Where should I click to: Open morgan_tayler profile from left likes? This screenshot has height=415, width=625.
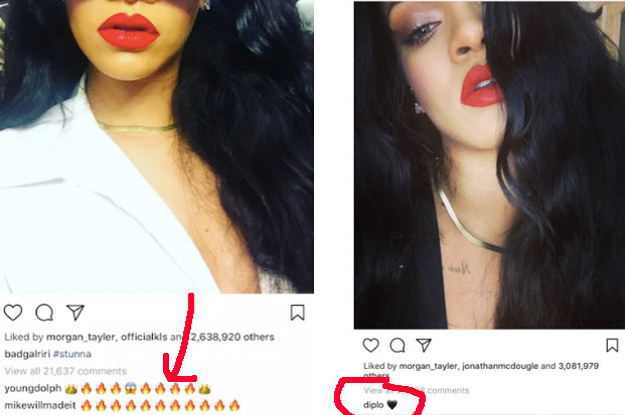pos(81,337)
